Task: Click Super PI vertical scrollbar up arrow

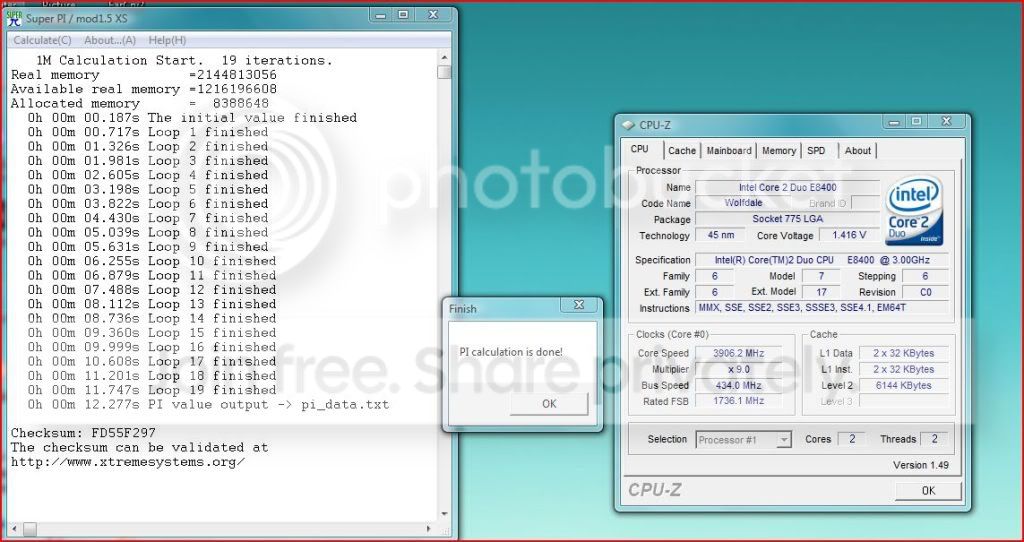Action: (x=445, y=57)
